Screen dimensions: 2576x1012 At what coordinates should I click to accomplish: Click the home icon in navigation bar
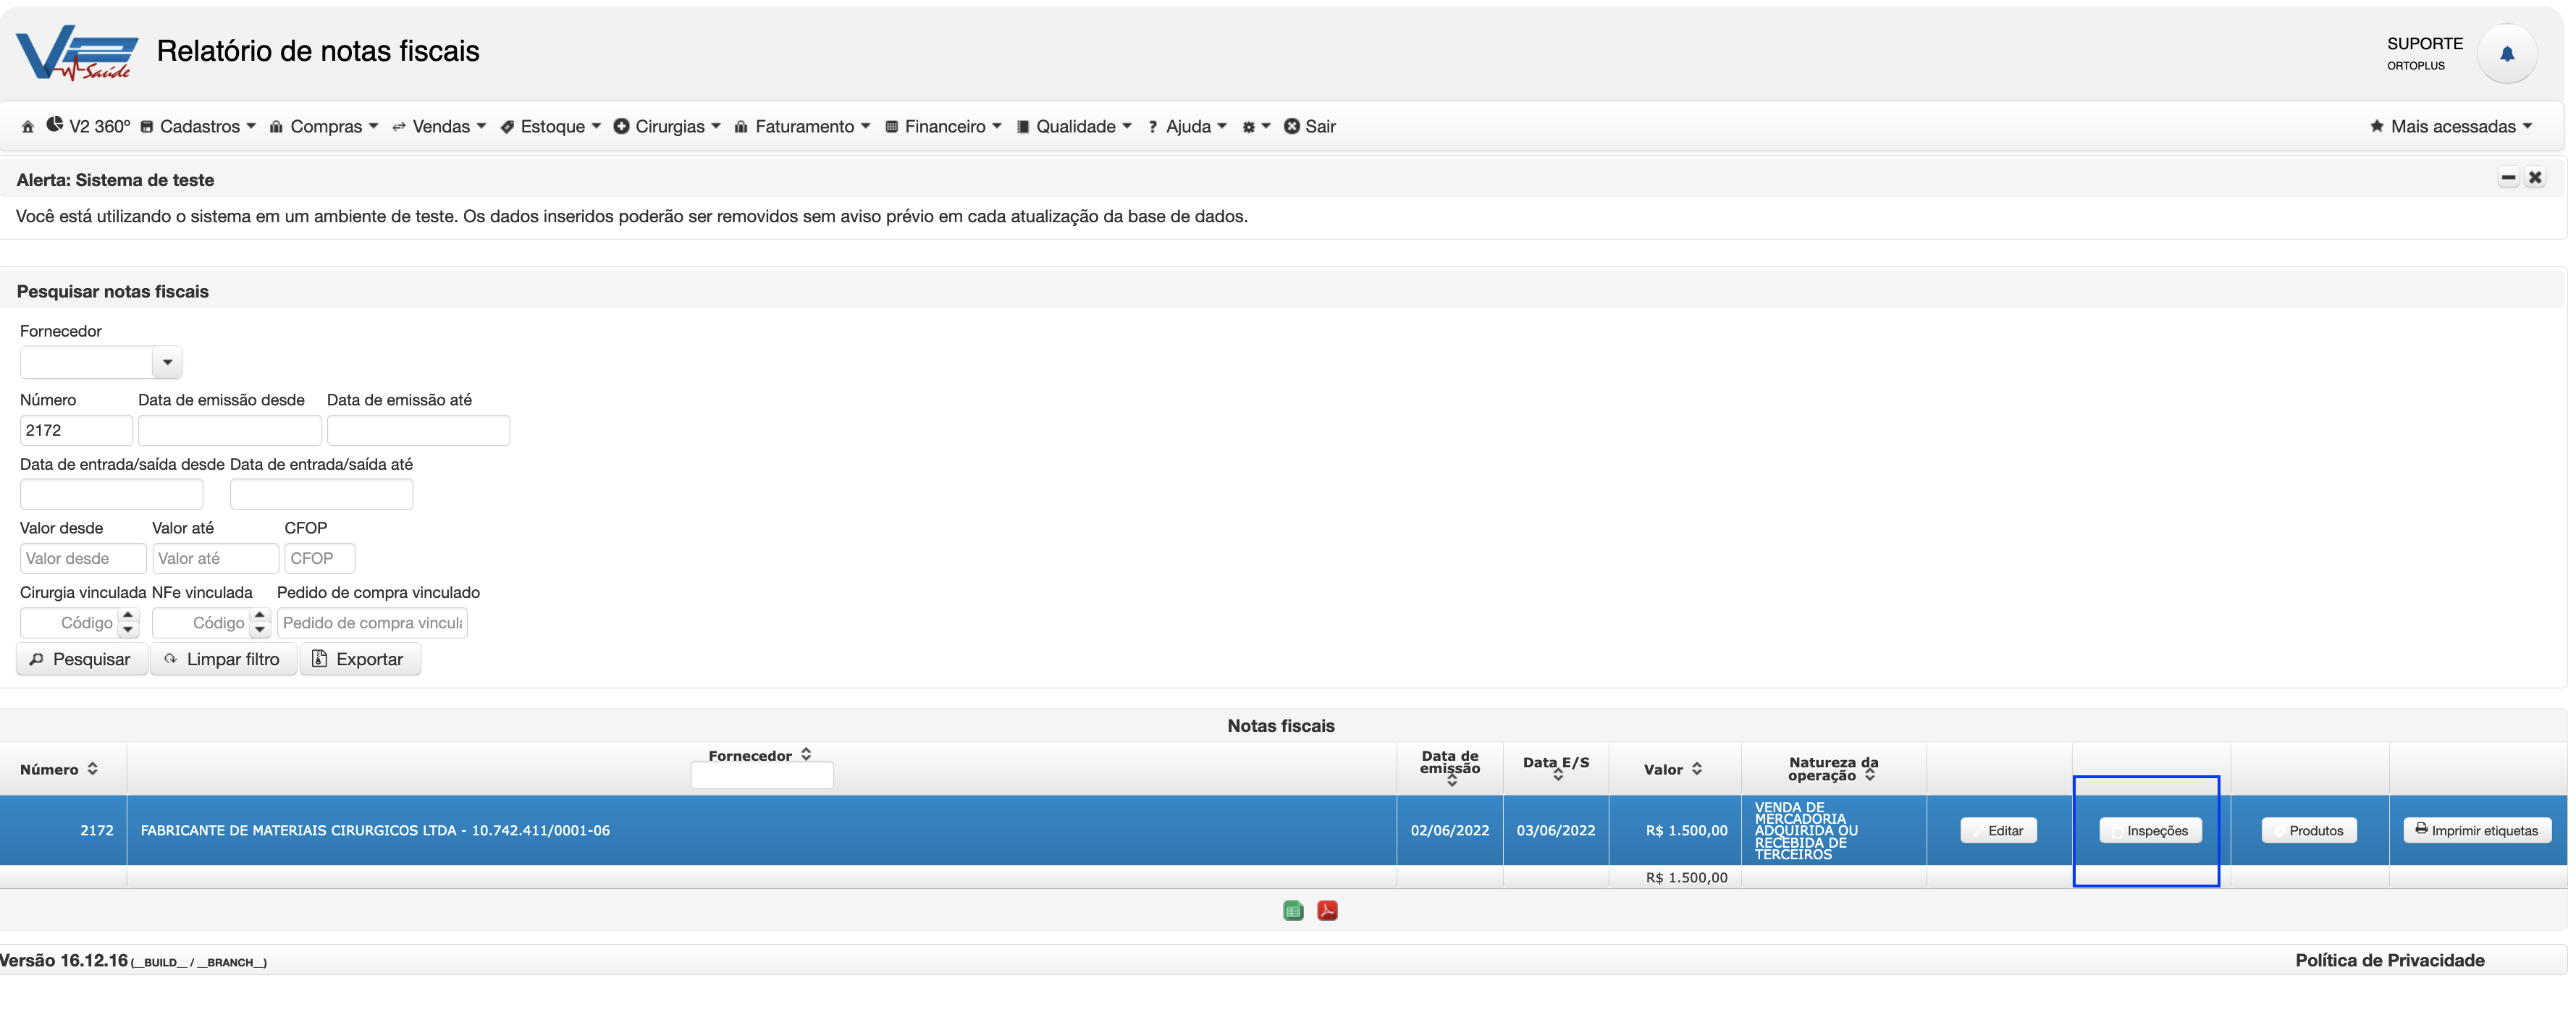coord(28,127)
